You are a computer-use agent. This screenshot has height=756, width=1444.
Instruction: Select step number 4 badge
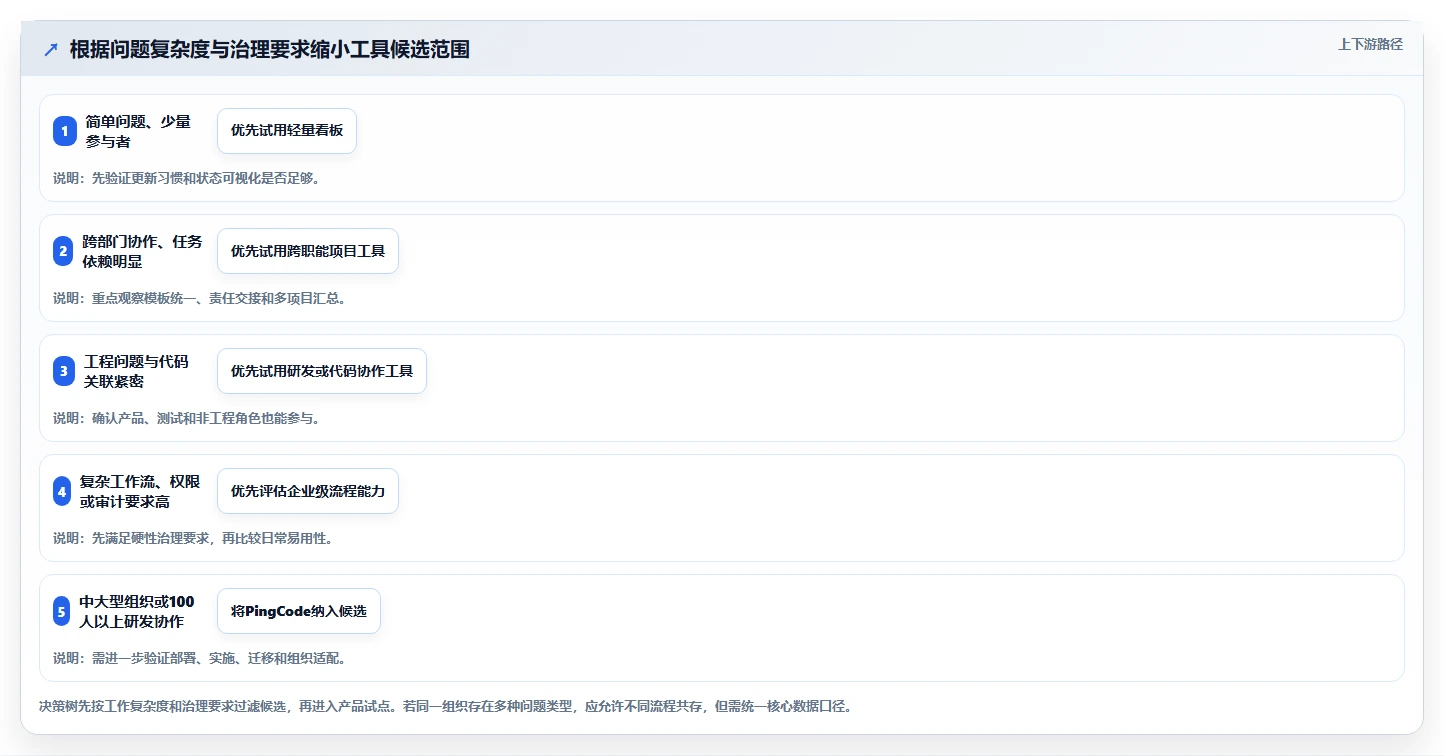[x=63, y=491]
